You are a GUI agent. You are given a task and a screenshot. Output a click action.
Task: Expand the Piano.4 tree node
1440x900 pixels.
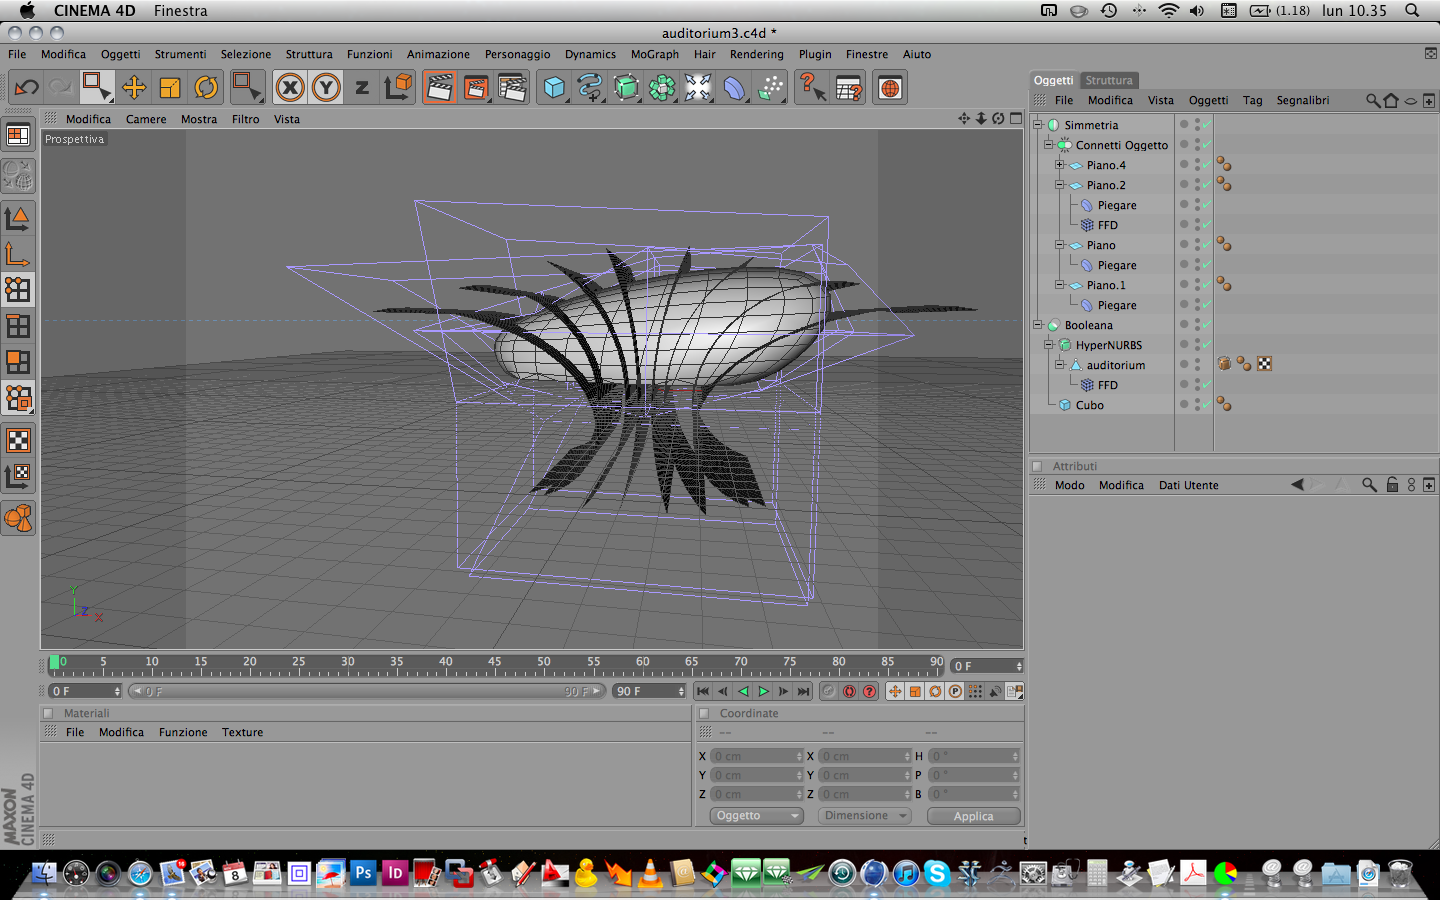coord(1059,165)
